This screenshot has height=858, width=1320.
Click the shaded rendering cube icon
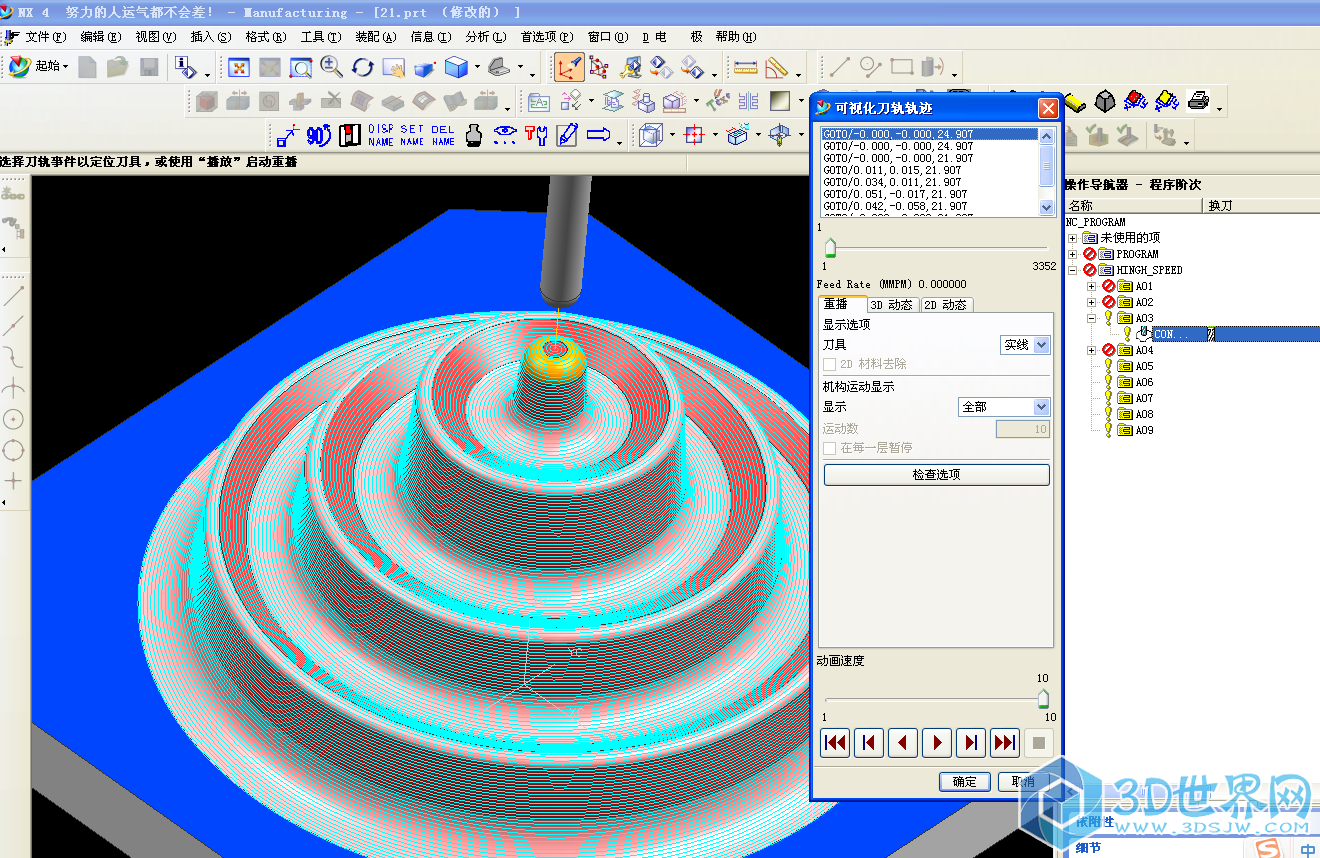coord(456,68)
